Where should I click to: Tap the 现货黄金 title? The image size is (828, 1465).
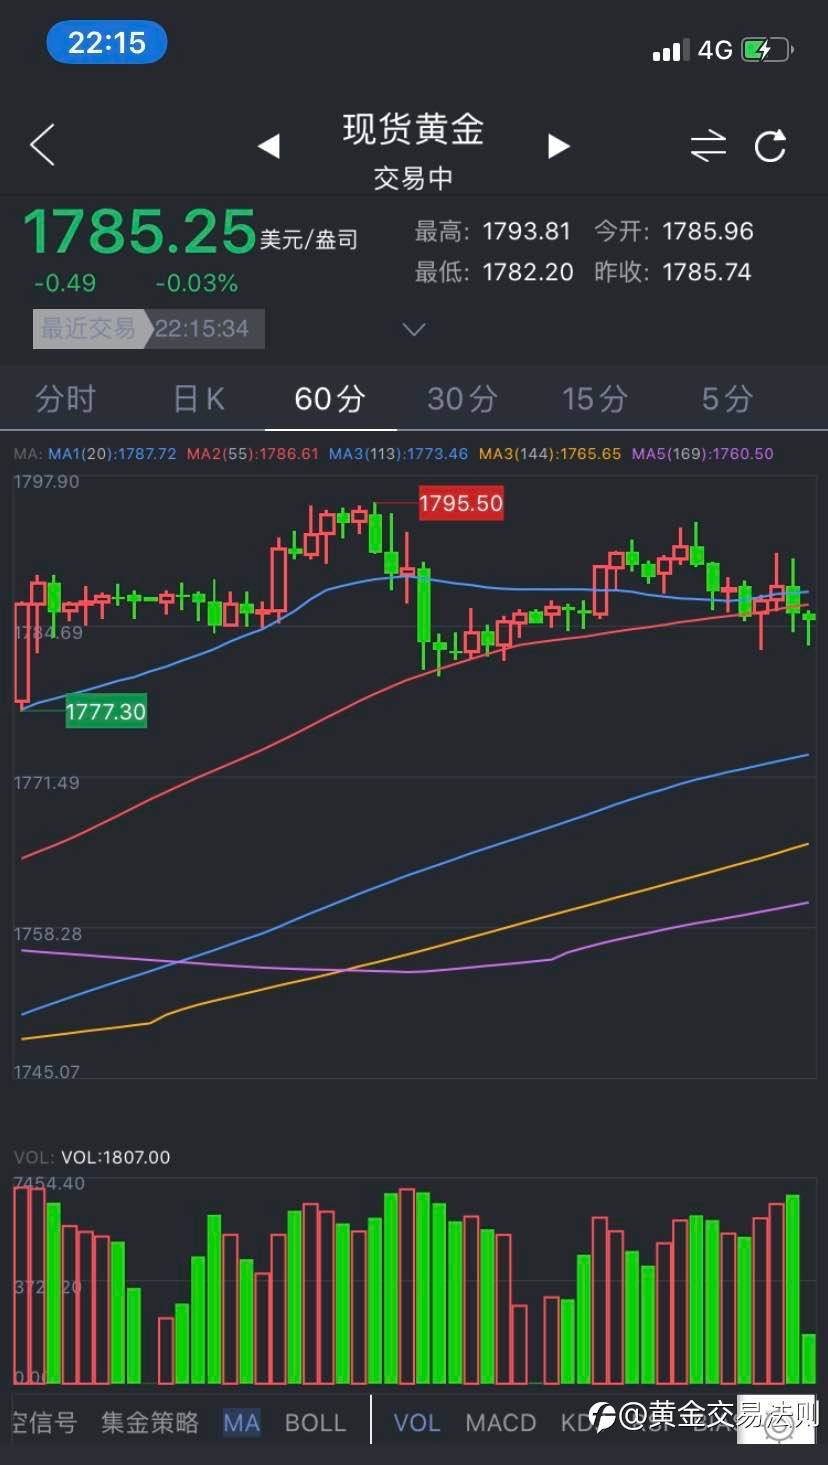(x=413, y=129)
